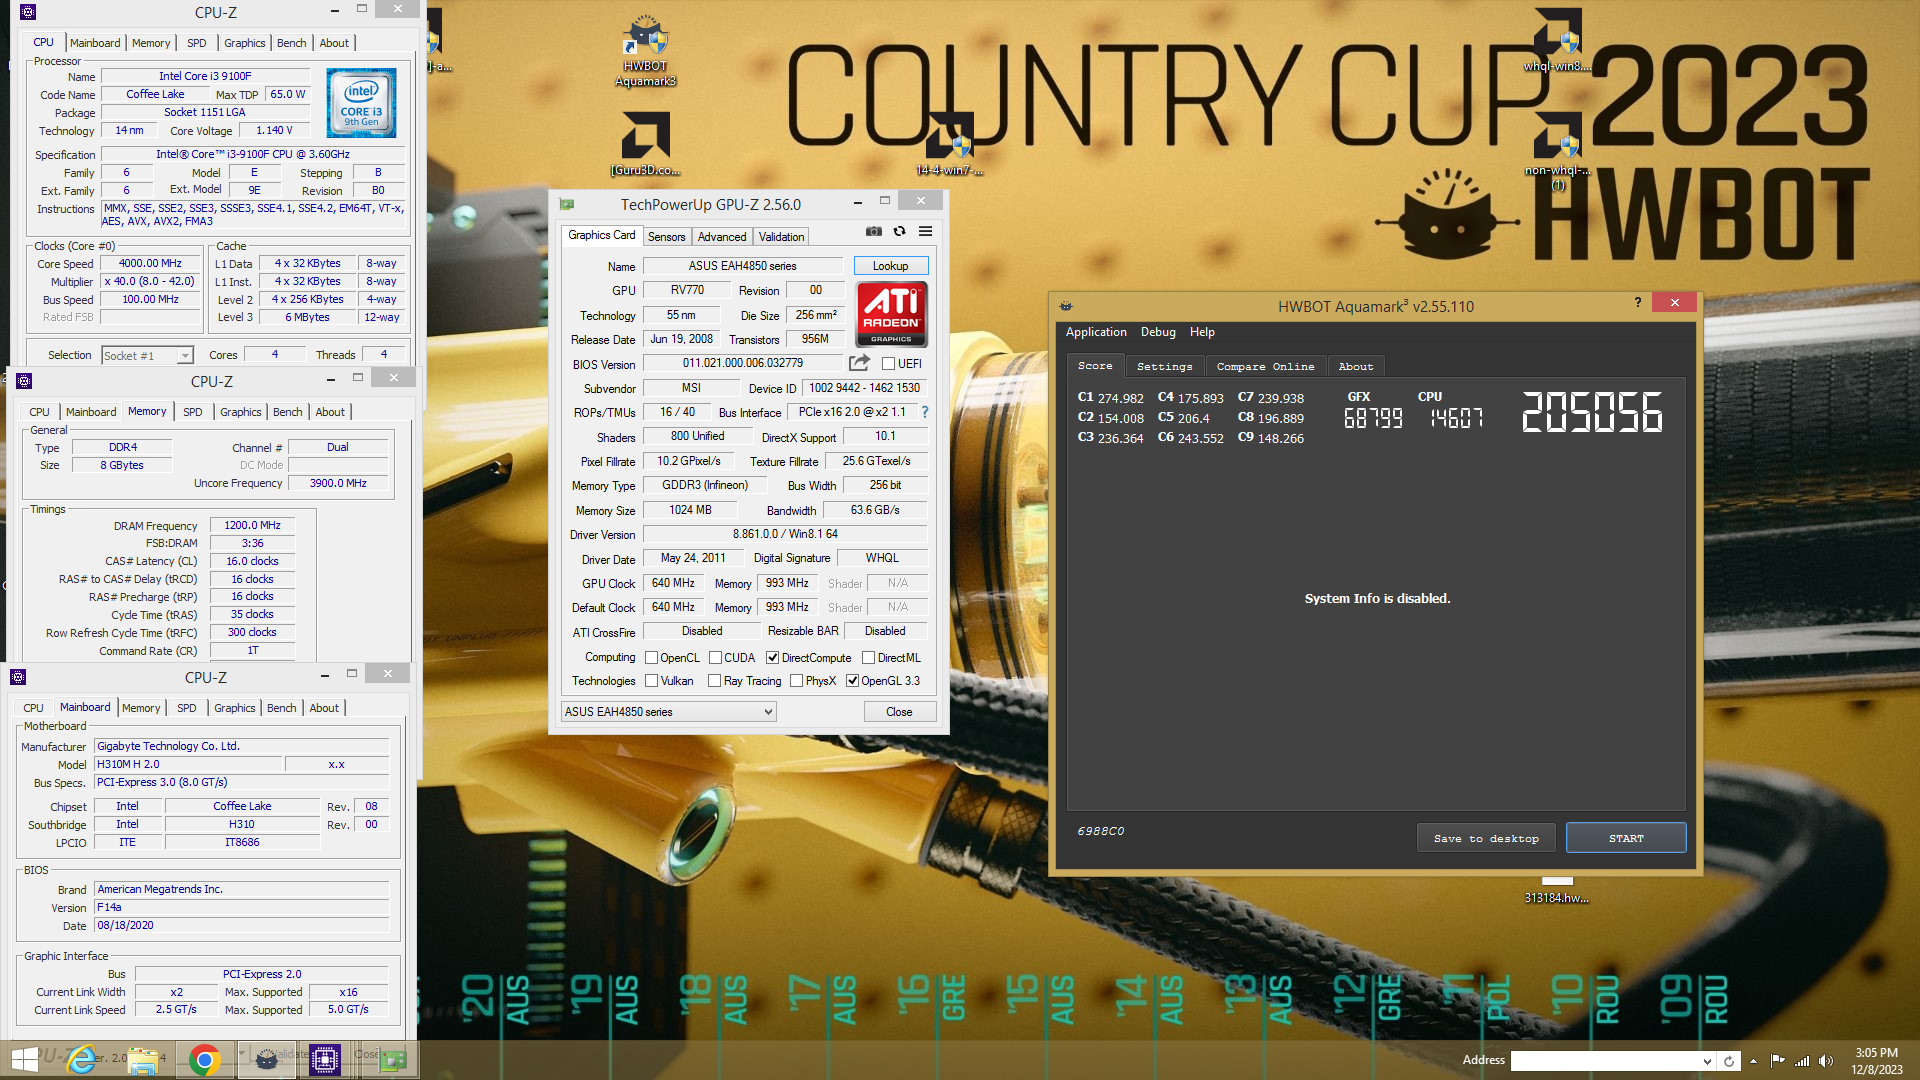This screenshot has height=1080, width=1920.
Task: Click the GPU-Z refresh icon
Action: 899,231
